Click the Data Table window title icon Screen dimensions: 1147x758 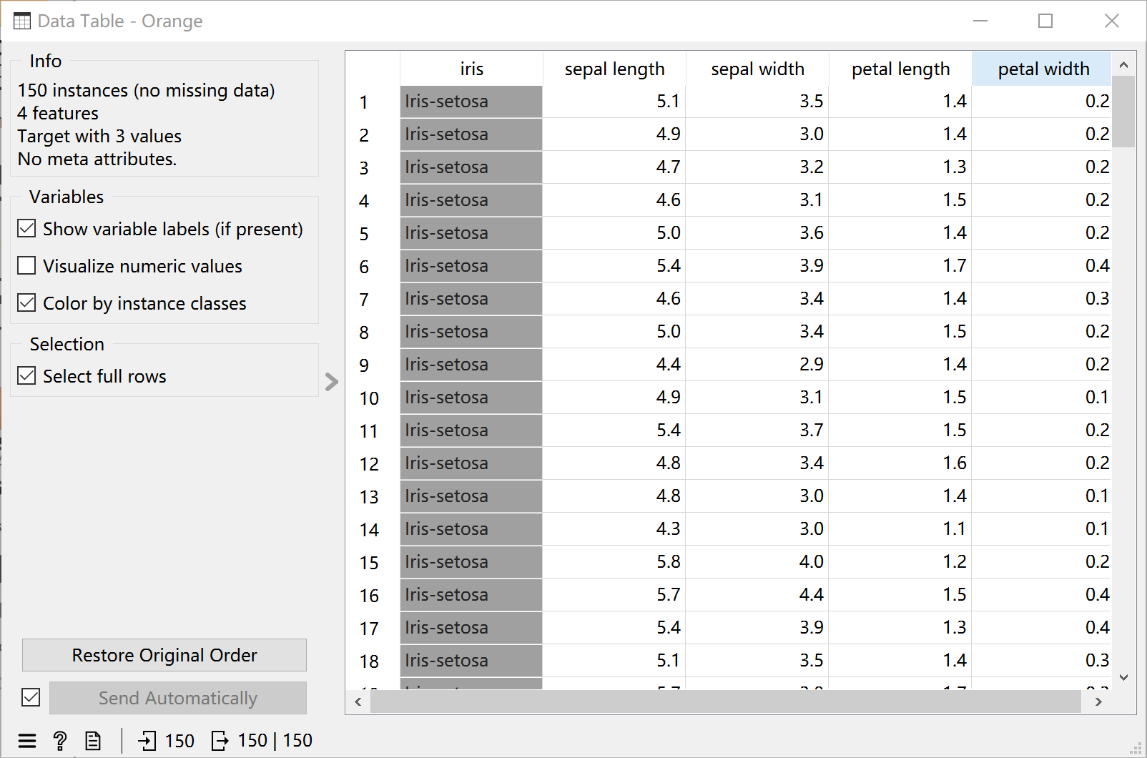22,21
